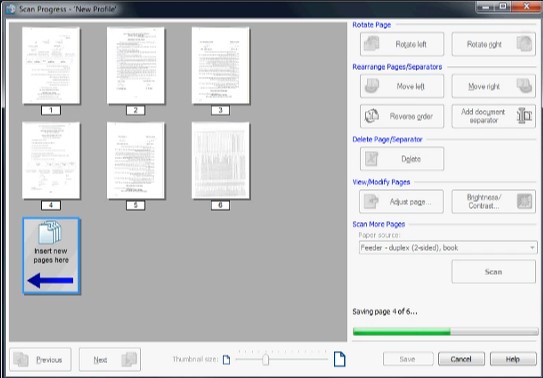Click the 'Scan More Pages' heading
Screen dimensions: 543x378
pos(379,224)
